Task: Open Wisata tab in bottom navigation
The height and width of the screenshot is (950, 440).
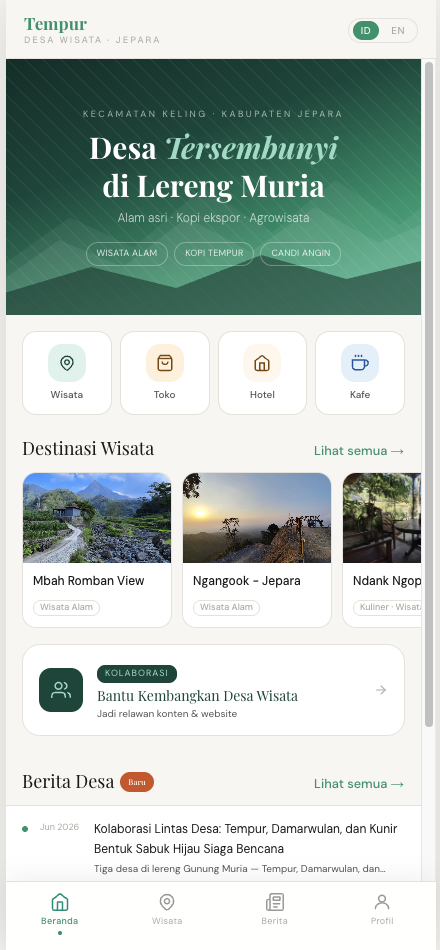Action: [x=167, y=909]
